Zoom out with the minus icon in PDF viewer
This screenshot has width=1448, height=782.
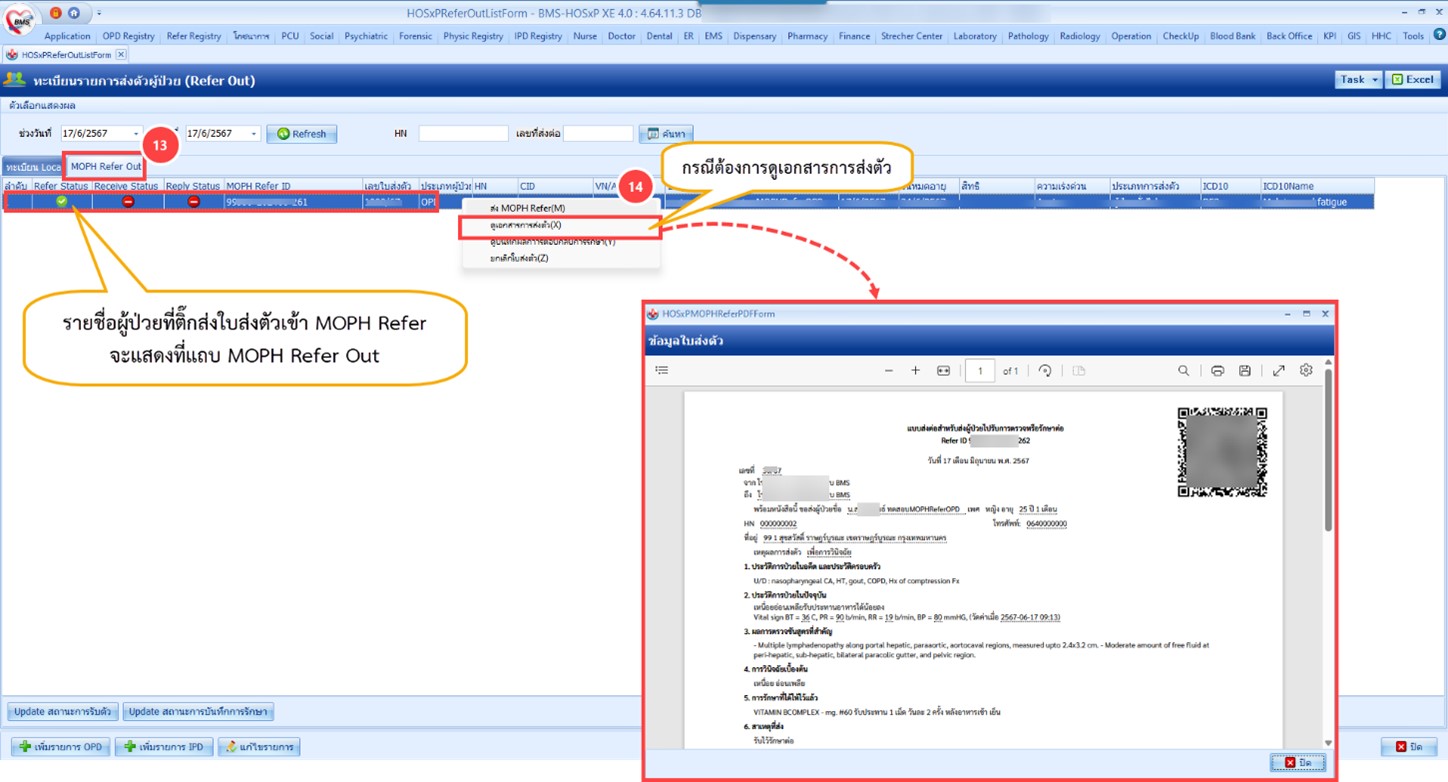pos(888,371)
